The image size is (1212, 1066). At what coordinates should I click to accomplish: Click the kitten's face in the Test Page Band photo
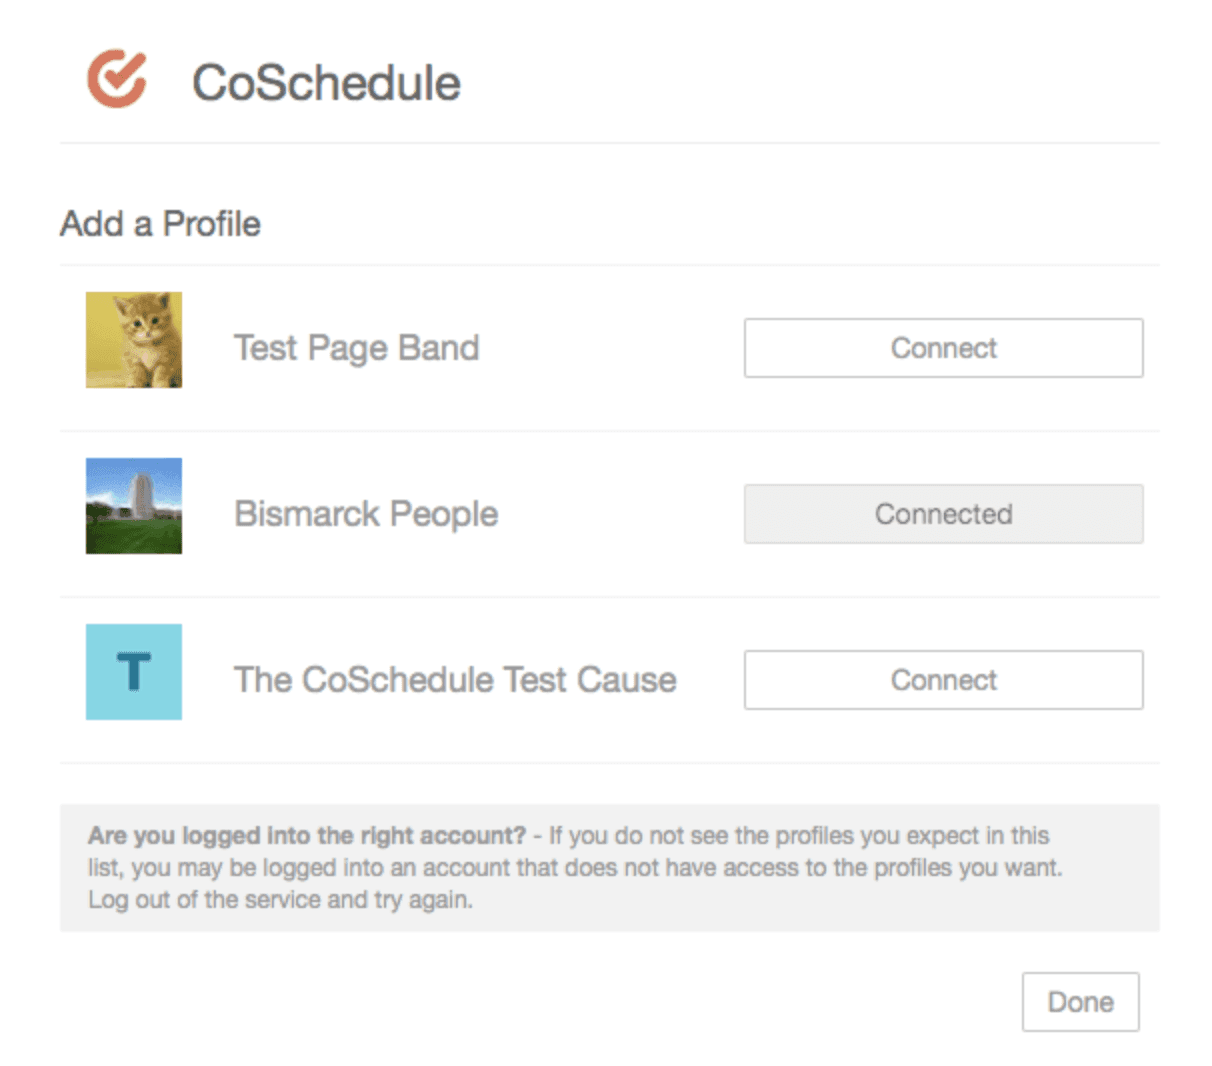click(141, 321)
